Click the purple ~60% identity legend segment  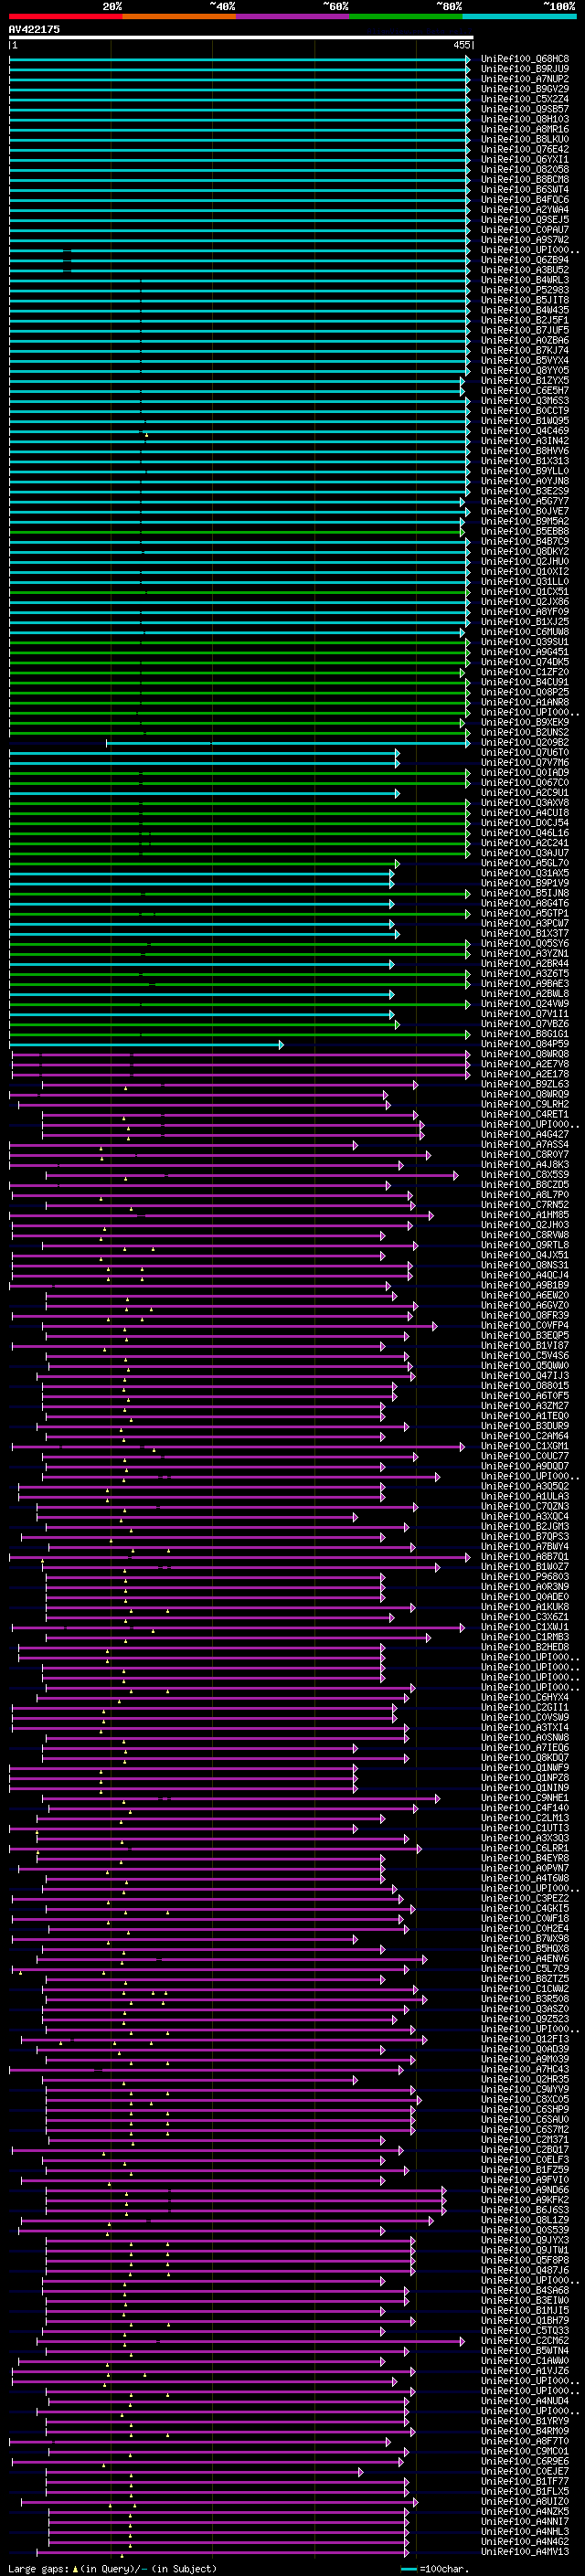(293, 16)
